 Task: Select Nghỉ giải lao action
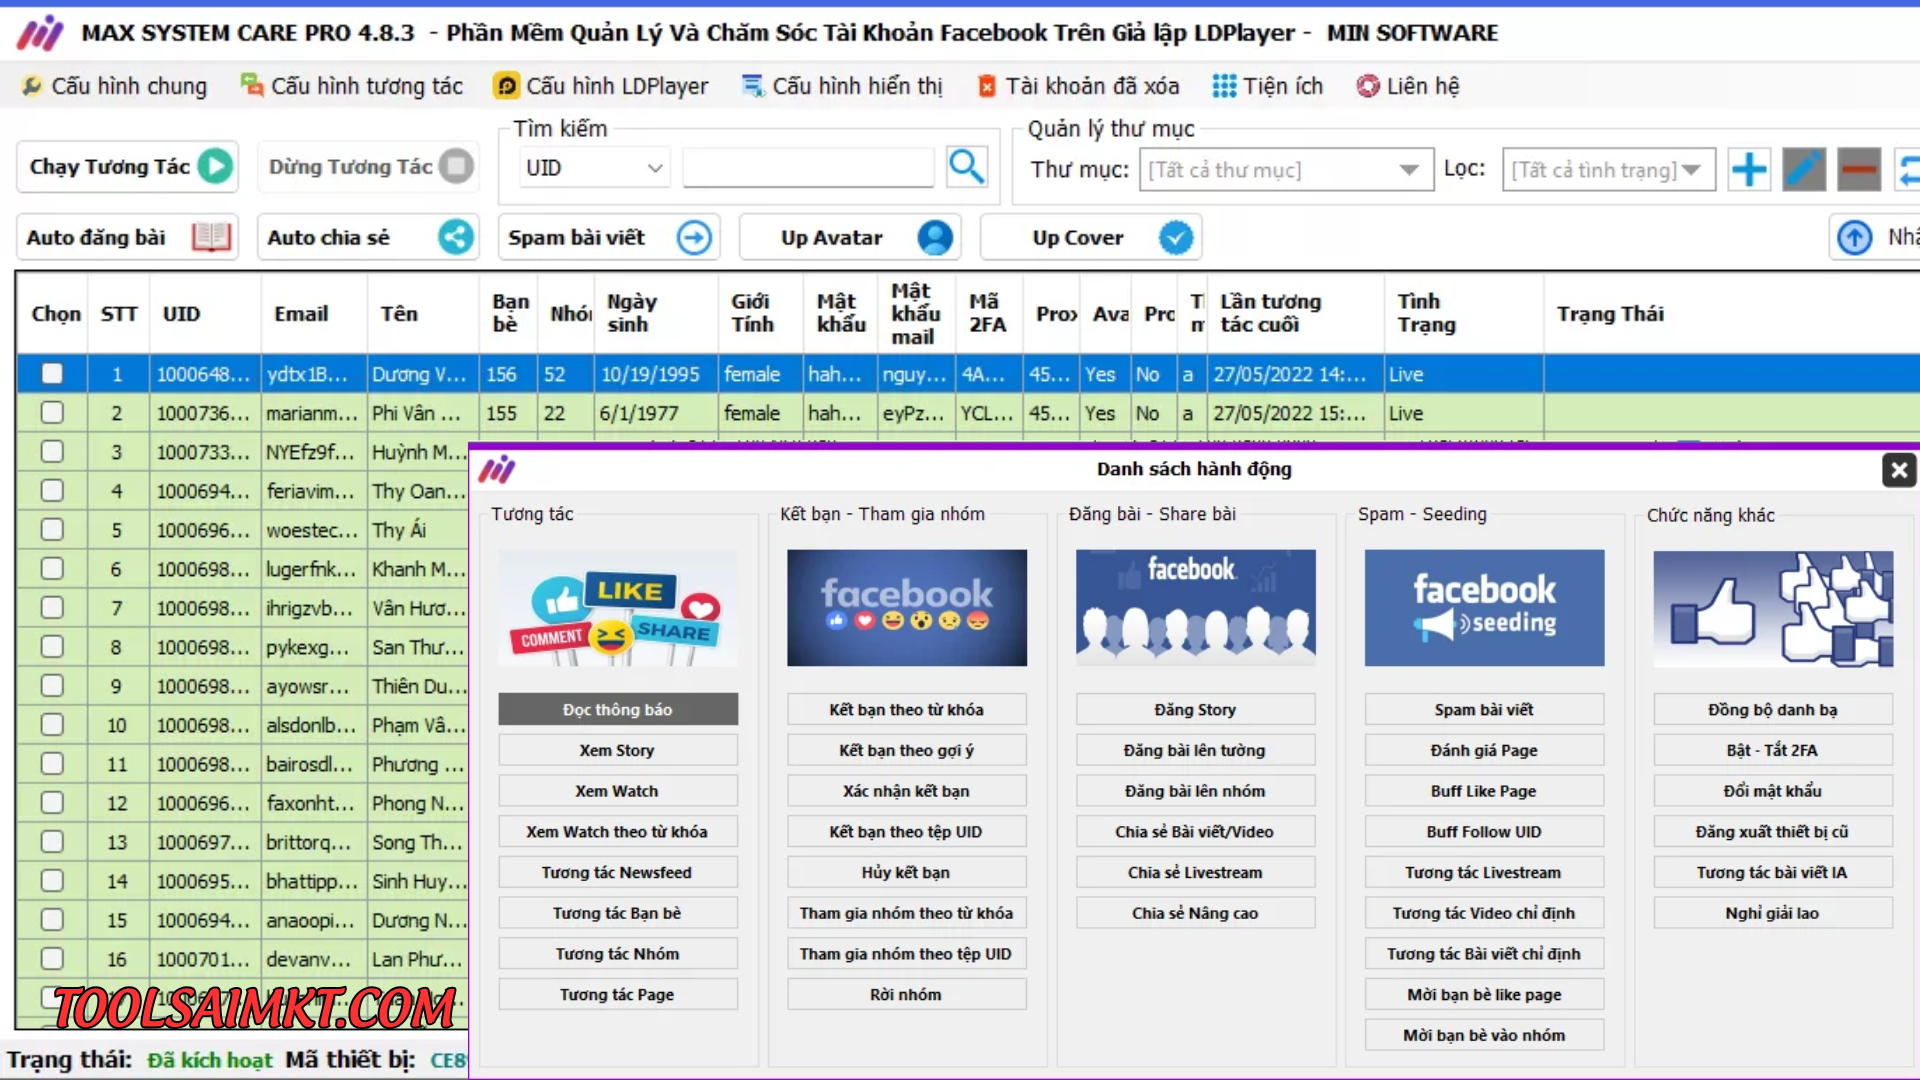(1773, 913)
